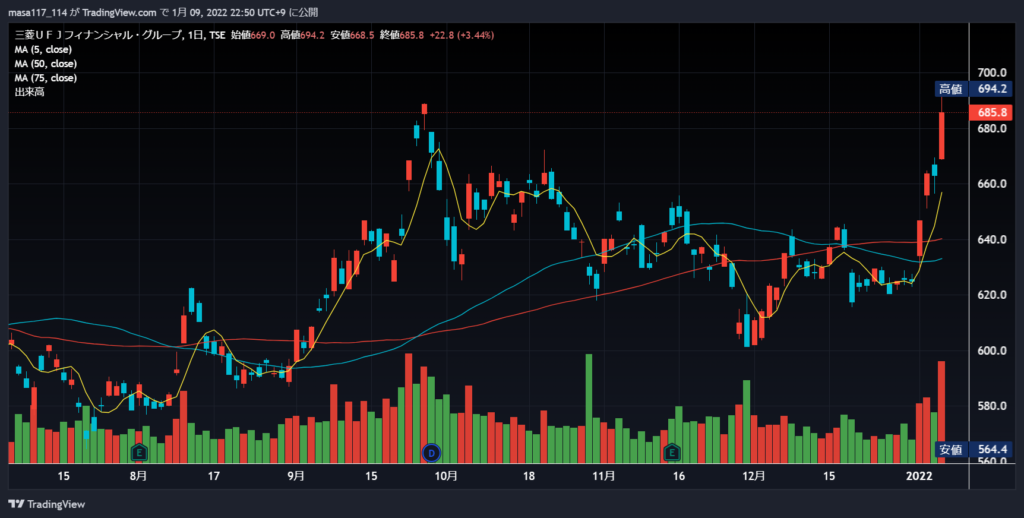Click the TradingView logo at bottom left
Screen dimensions: 1024x518
click(46, 504)
